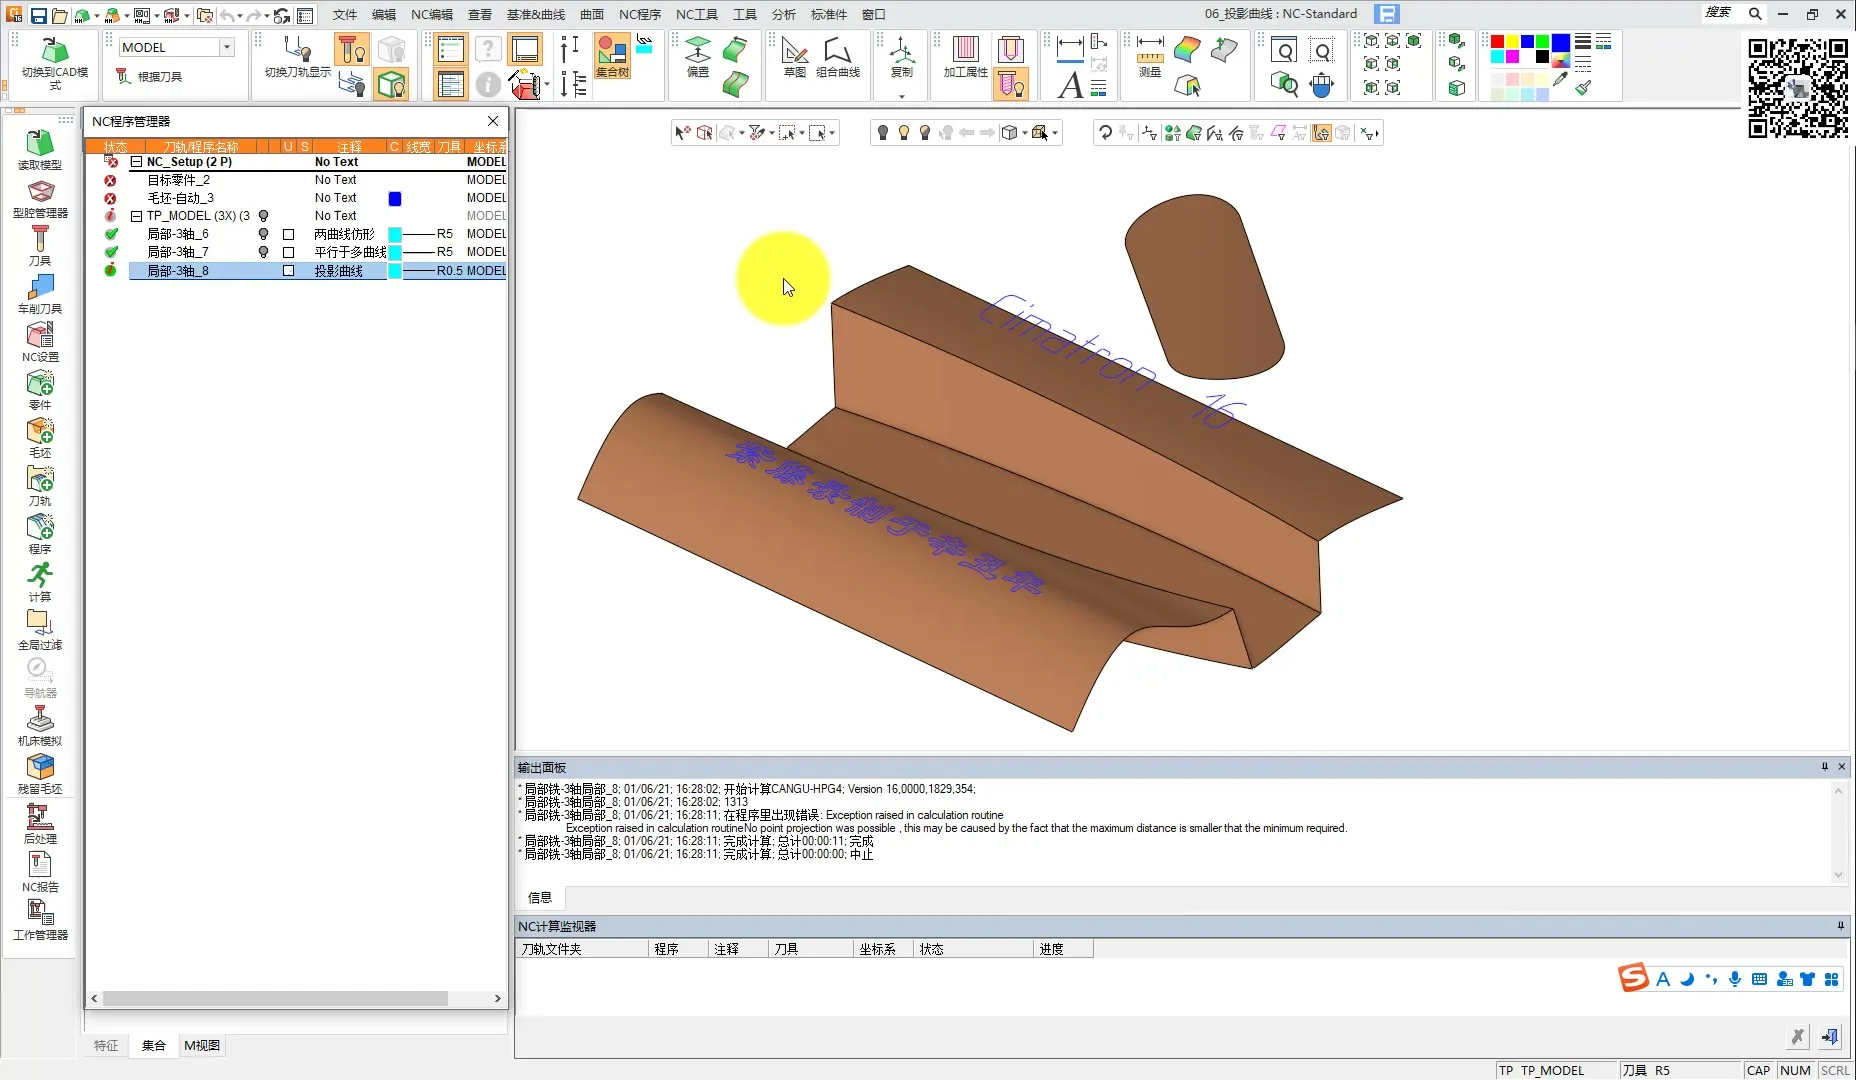Toggle lightbulb visibility of 局部-3轴_7
Screen dimensions: 1856x1080
point(264,252)
